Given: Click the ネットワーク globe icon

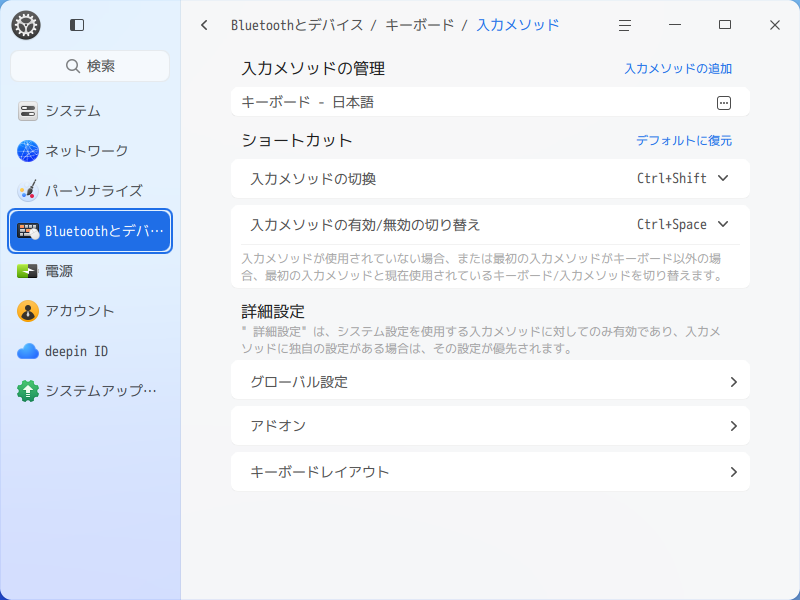Looking at the screenshot, I should pyautogui.click(x=28, y=151).
